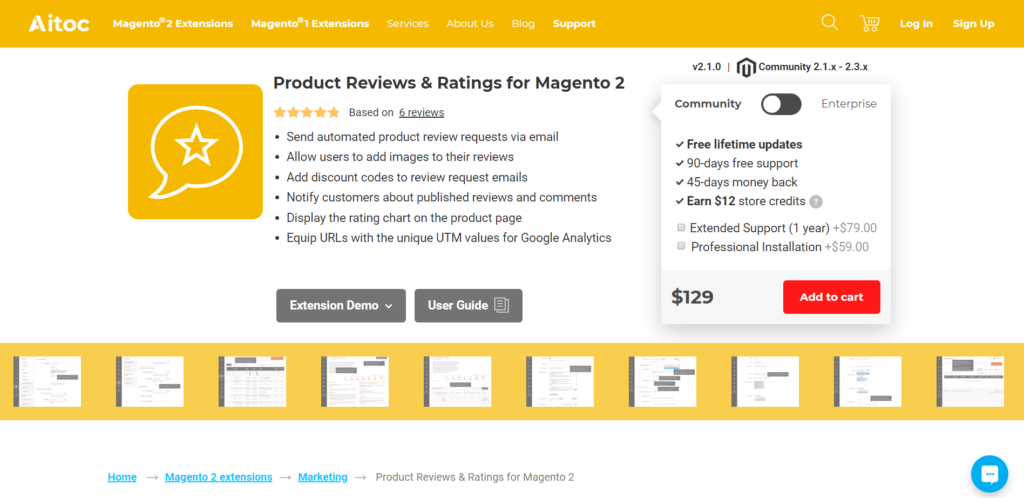Open the shopping cart icon
The image size is (1024, 498).
pos(869,23)
